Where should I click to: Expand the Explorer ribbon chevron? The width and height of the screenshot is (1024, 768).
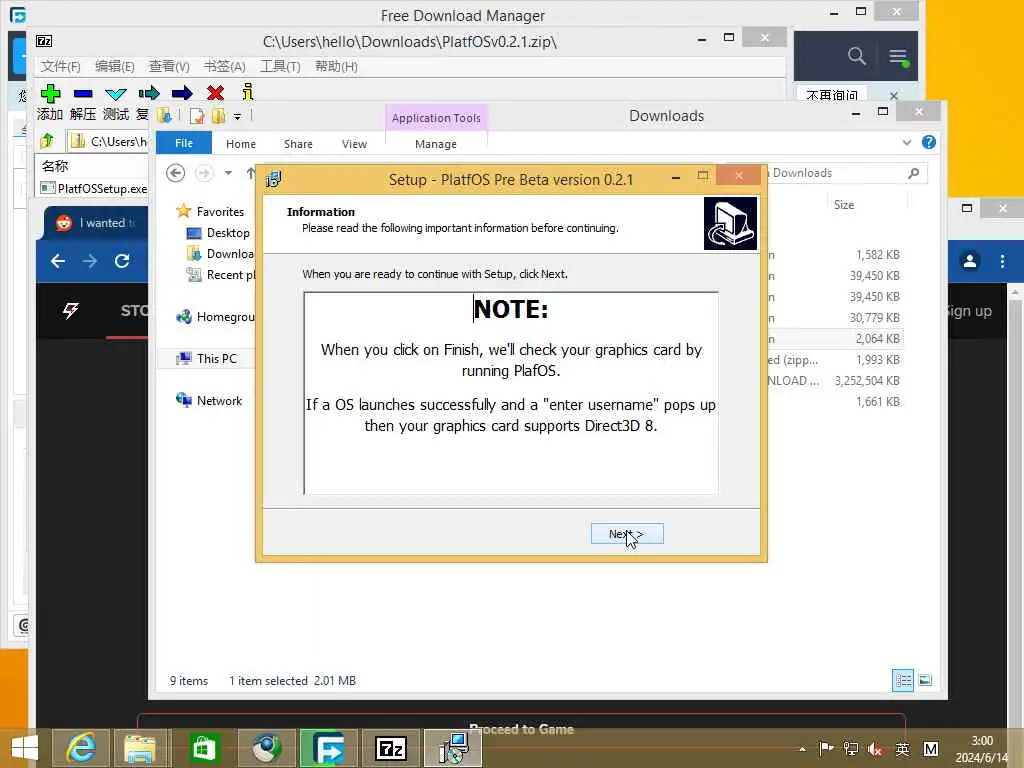(906, 142)
